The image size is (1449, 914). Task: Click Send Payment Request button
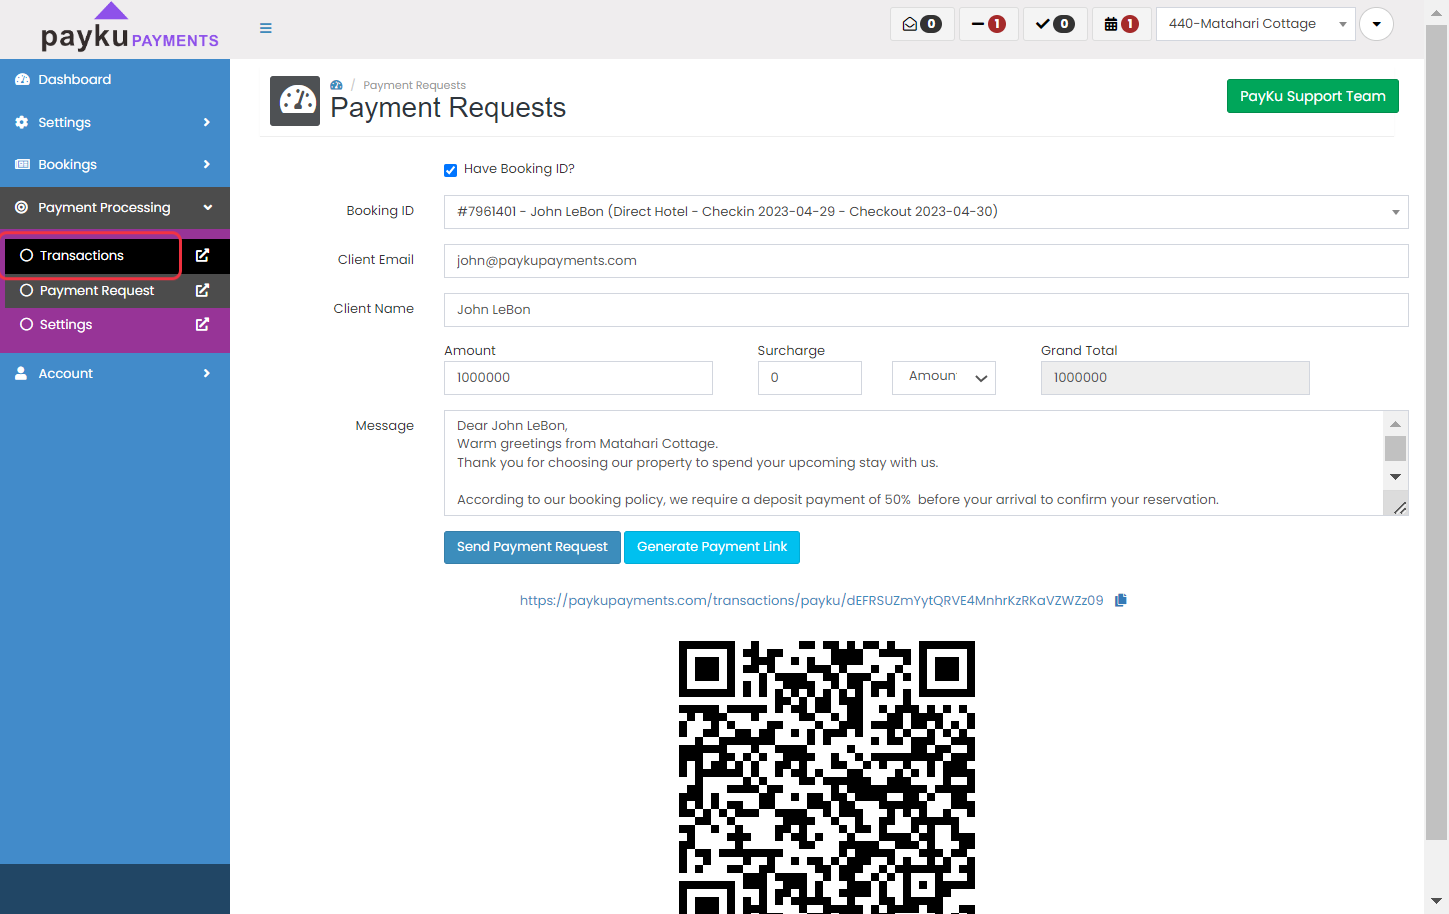532,547
